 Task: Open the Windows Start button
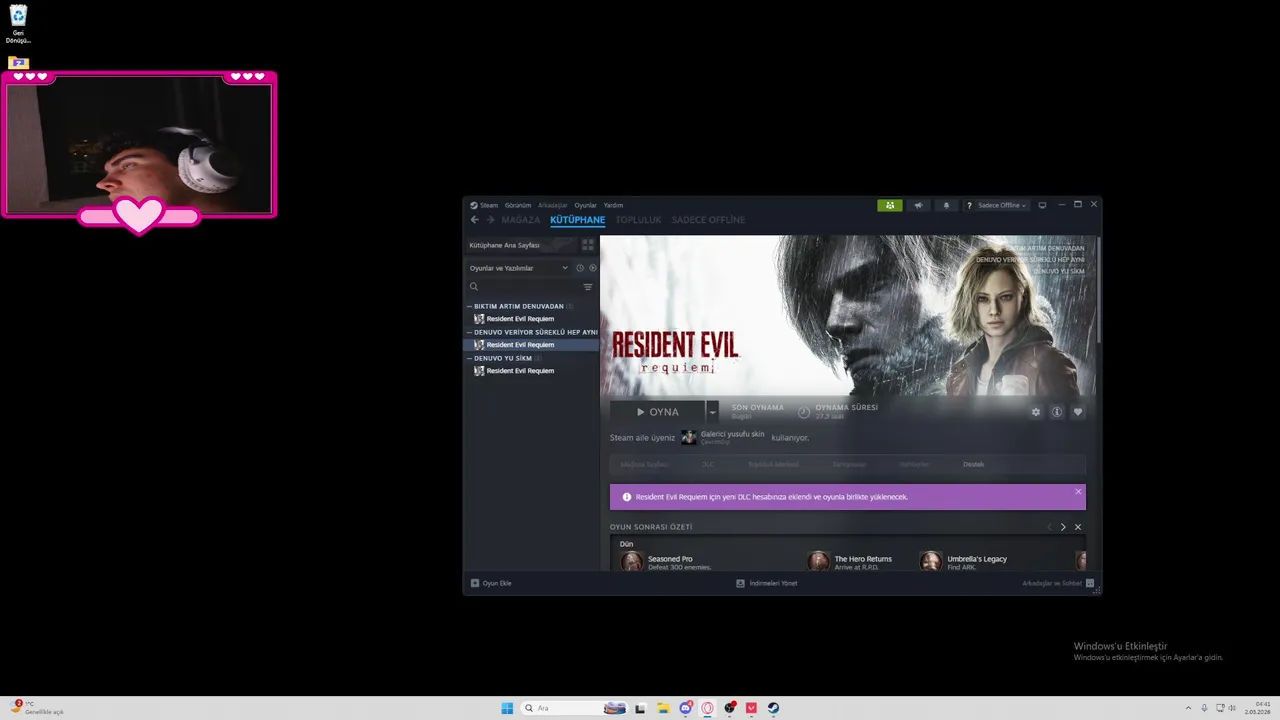pos(507,708)
